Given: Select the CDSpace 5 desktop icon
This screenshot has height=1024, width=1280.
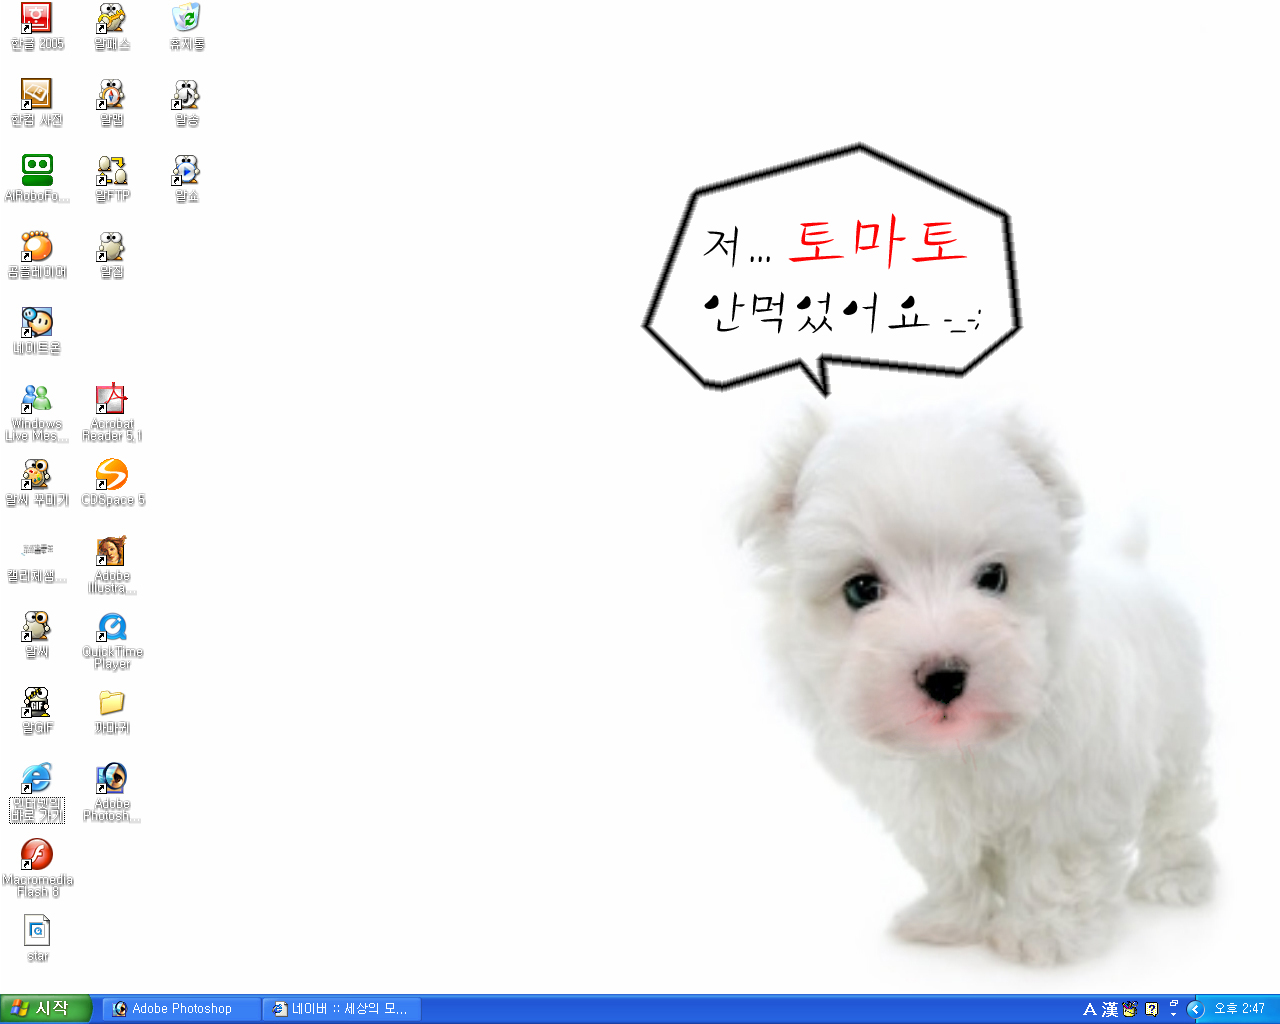Looking at the screenshot, I should pyautogui.click(x=111, y=475).
